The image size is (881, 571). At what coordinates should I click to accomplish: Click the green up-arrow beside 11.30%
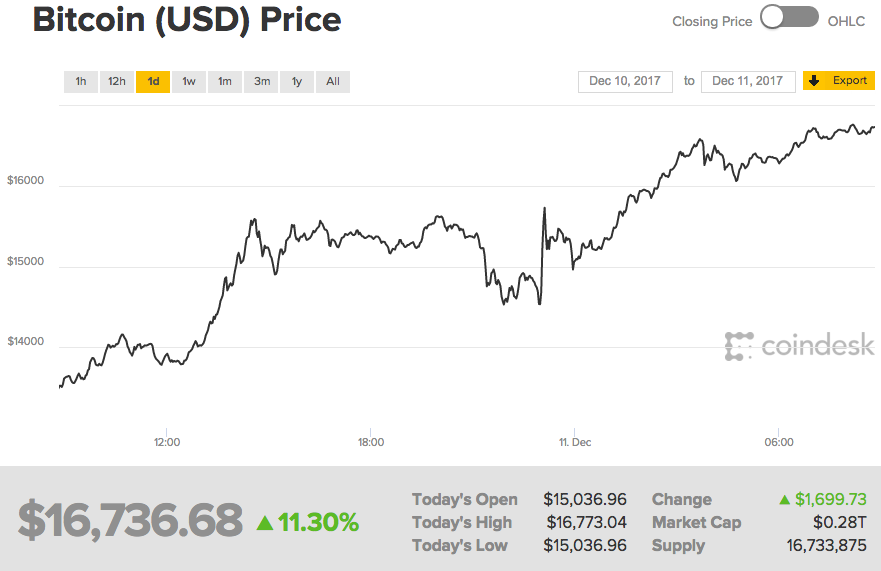point(264,521)
